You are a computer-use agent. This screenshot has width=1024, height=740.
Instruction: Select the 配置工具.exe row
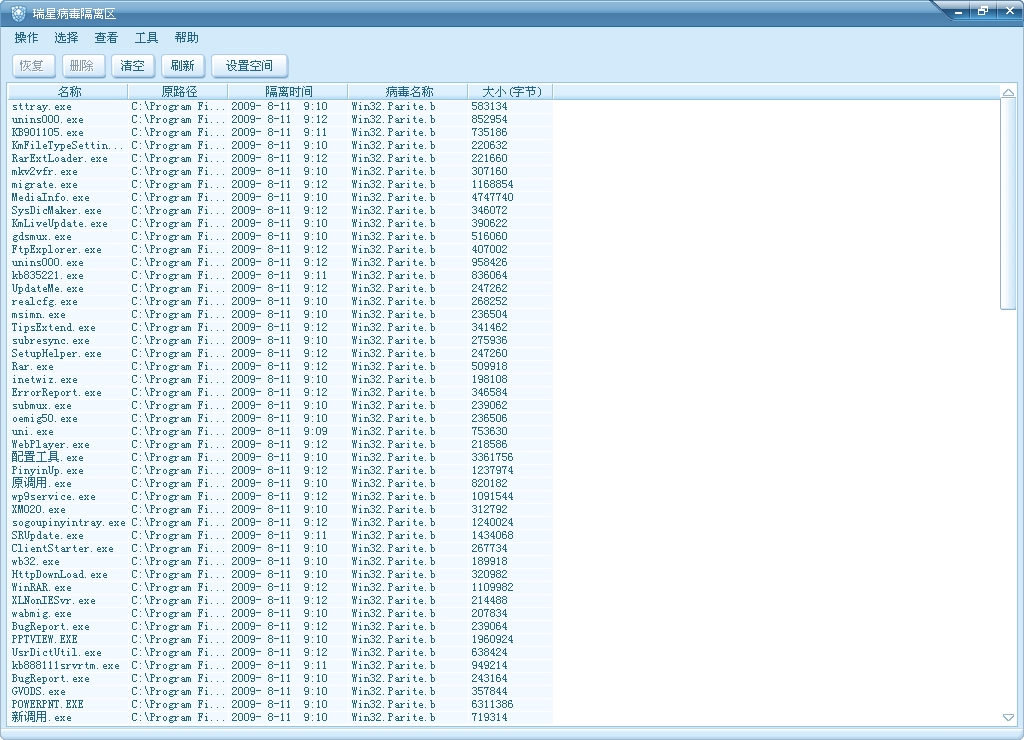pyautogui.click(x=281, y=457)
